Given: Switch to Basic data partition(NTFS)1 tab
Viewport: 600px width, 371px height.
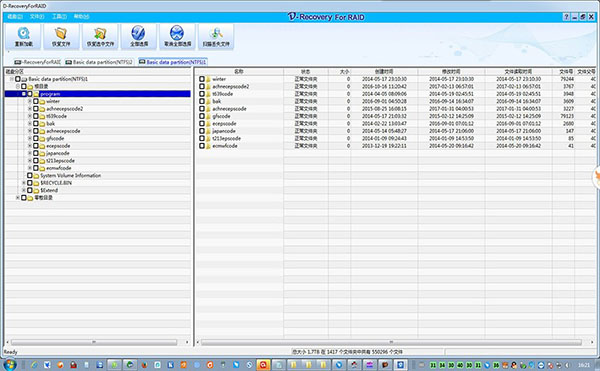Looking at the screenshot, I should [173, 62].
